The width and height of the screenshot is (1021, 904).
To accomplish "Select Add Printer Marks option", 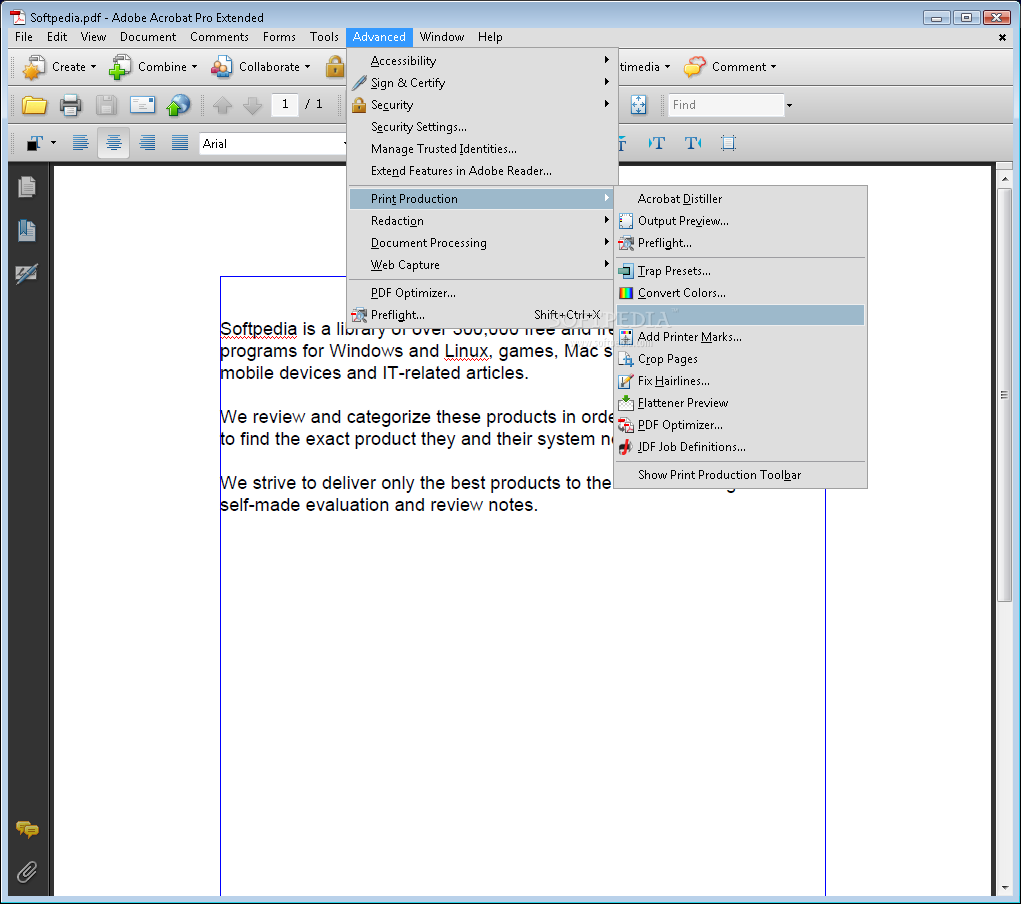I will tap(740, 337).
